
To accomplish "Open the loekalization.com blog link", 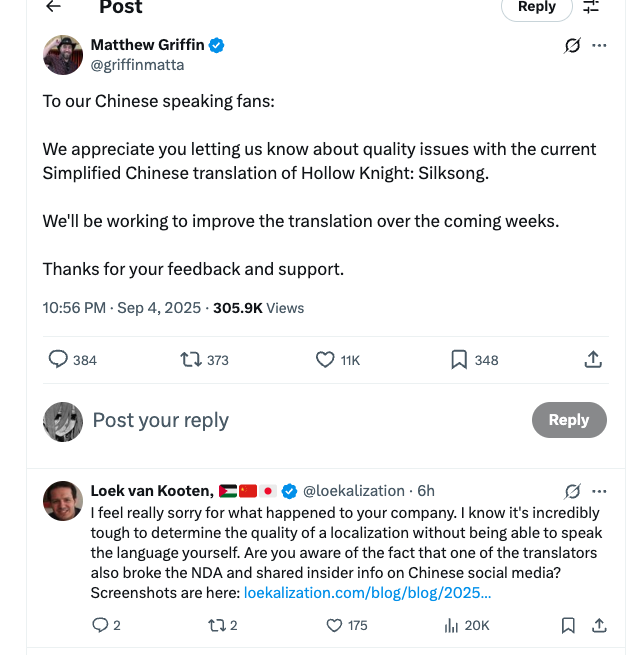I will [x=367, y=593].
